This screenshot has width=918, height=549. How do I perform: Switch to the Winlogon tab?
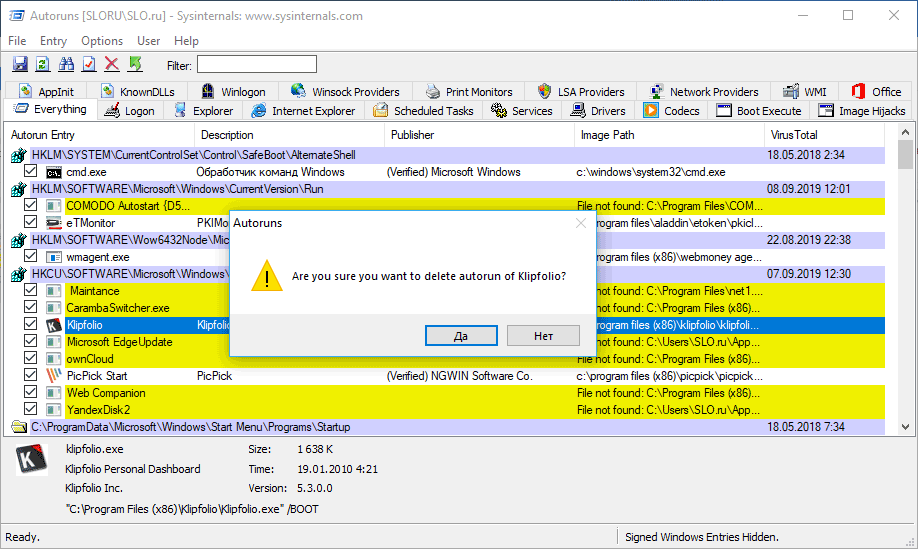tap(233, 92)
